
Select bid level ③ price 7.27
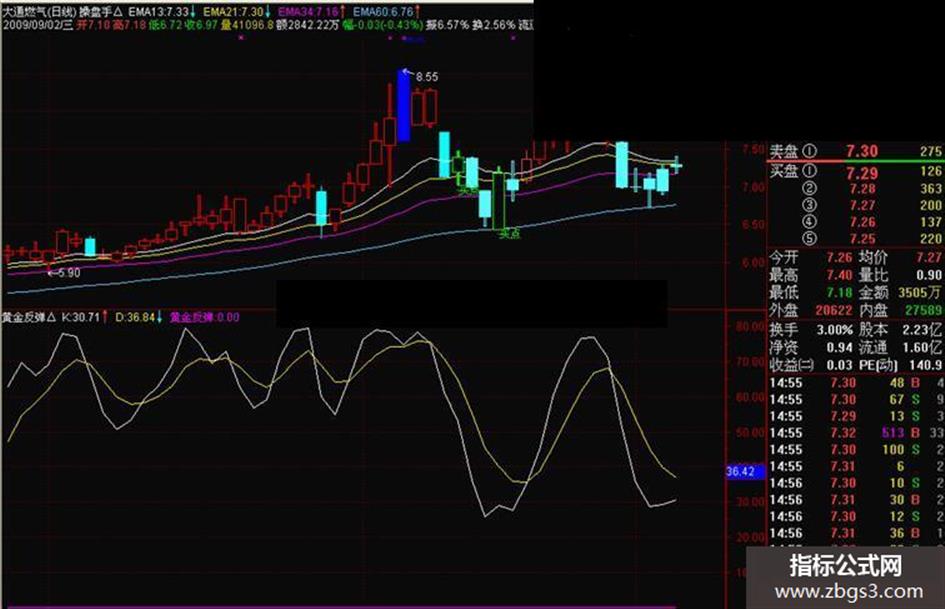(862, 206)
